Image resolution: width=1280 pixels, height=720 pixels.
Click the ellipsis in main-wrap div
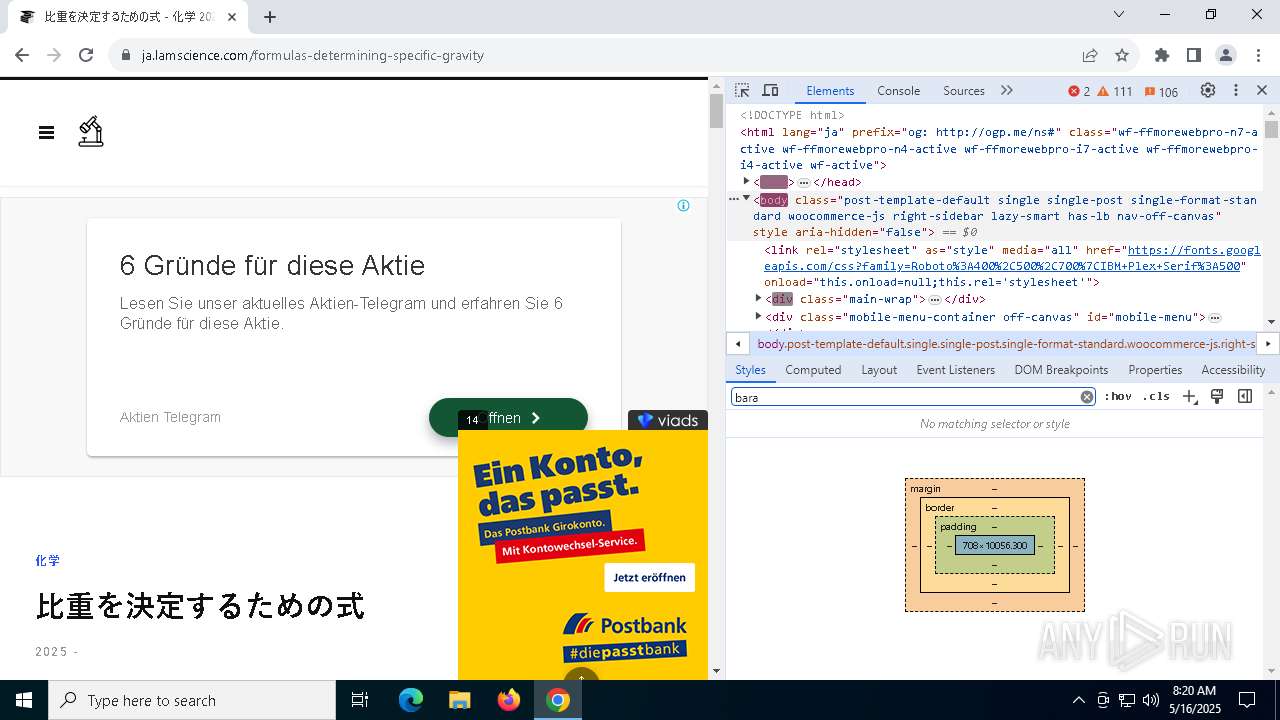[934, 299]
